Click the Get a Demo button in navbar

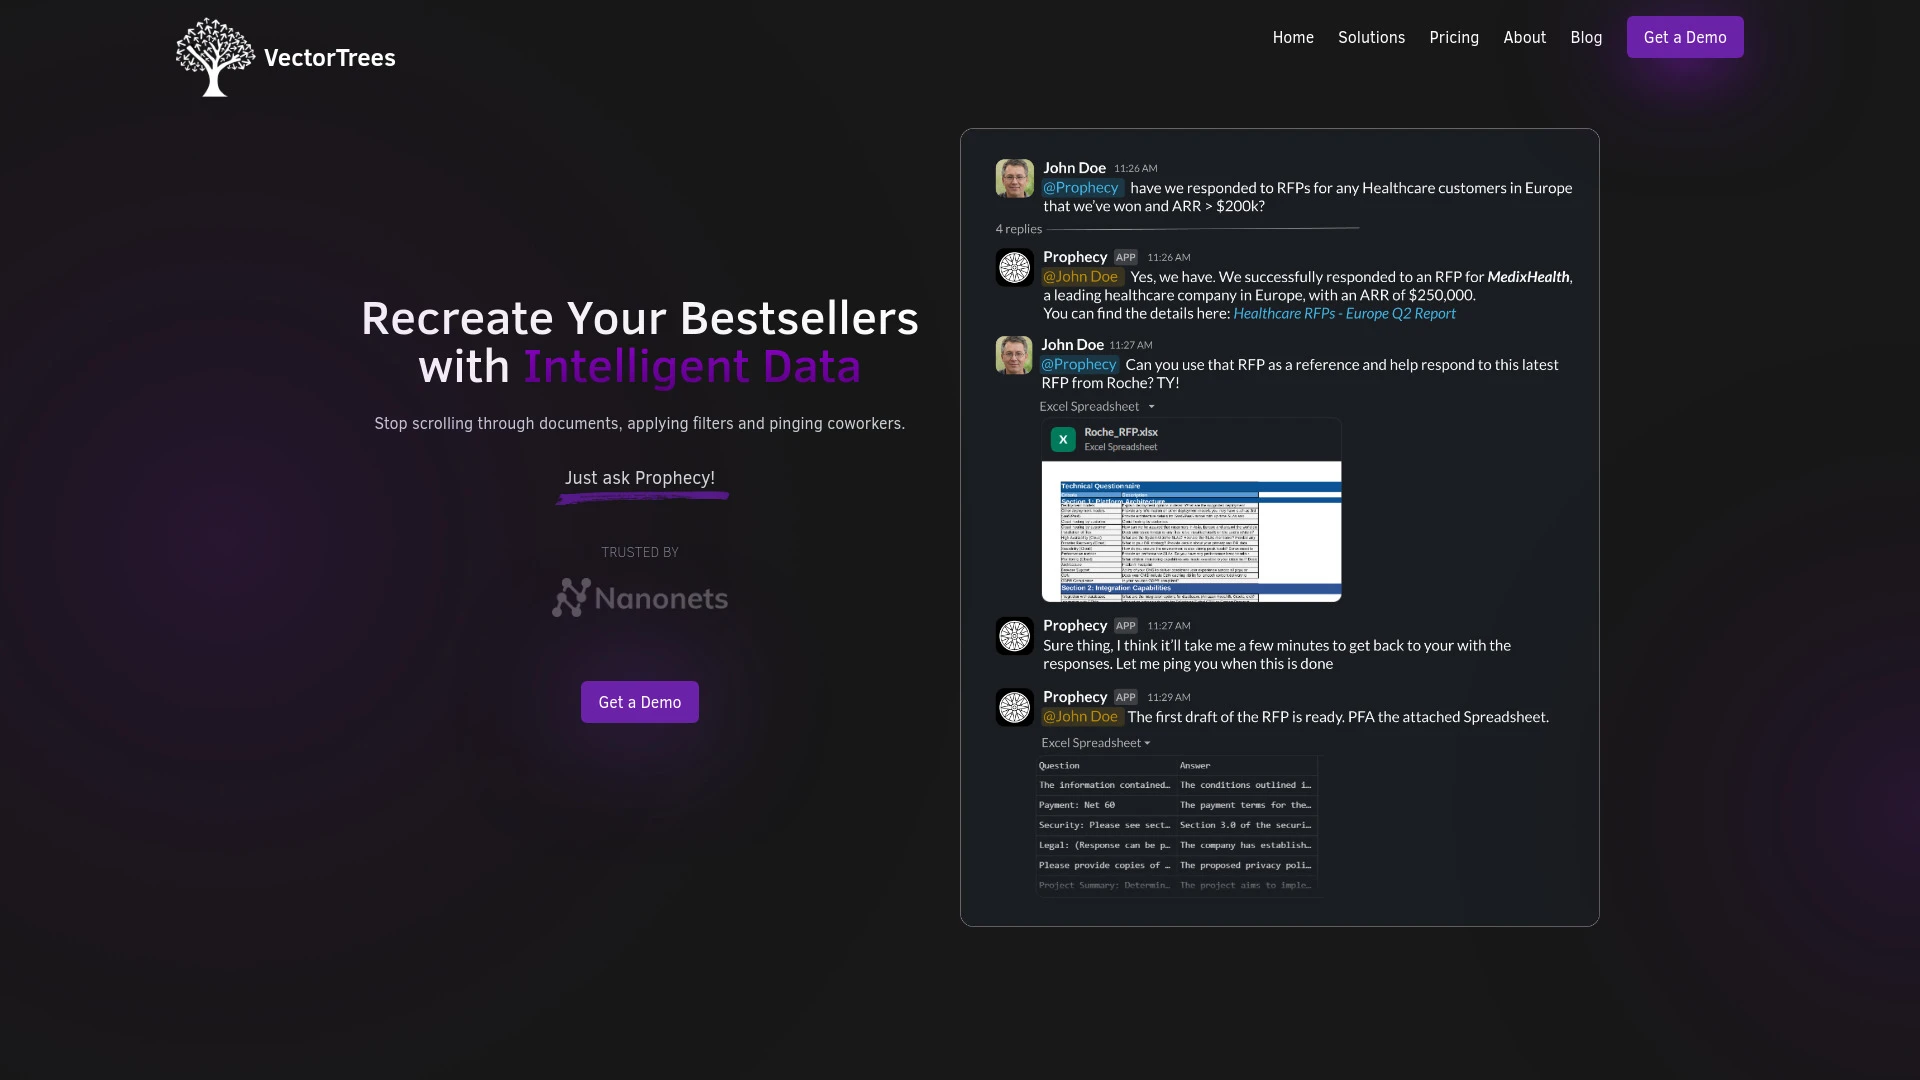click(1685, 37)
